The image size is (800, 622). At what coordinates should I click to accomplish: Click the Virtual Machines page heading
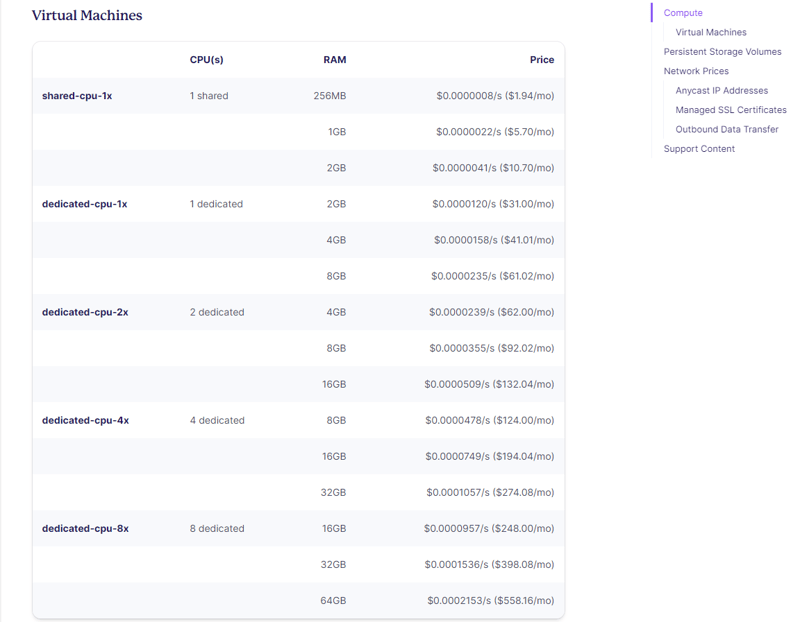click(87, 16)
